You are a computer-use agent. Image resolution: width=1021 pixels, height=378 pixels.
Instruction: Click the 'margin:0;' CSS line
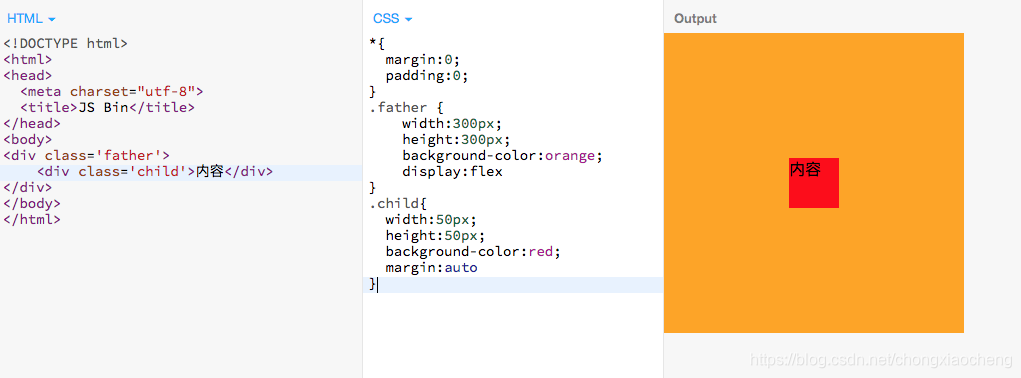[x=423, y=60]
